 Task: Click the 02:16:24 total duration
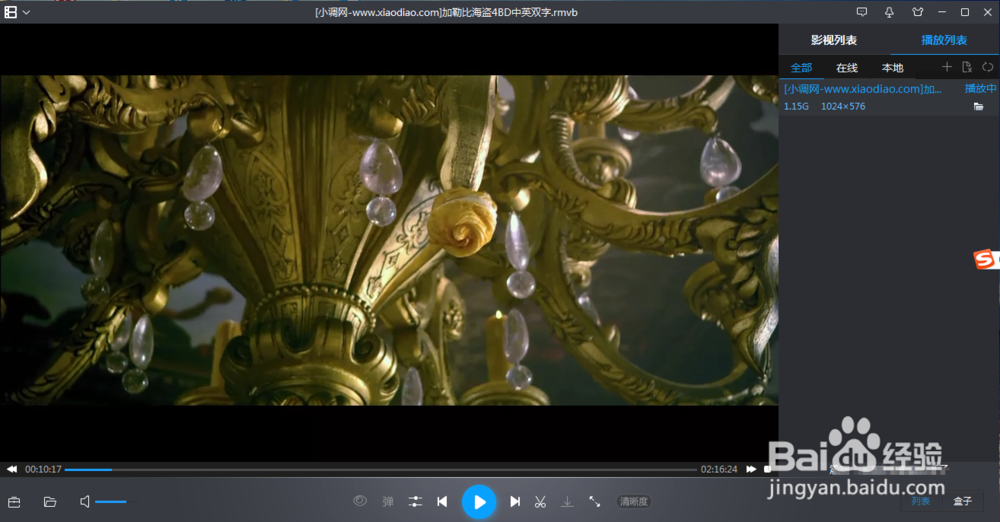coord(719,469)
